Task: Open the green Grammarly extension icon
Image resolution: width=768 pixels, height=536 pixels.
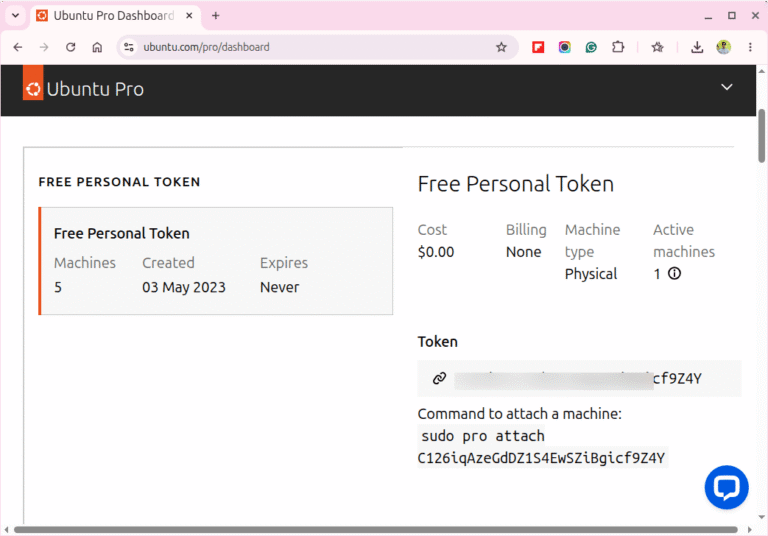Action: (591, 47)
